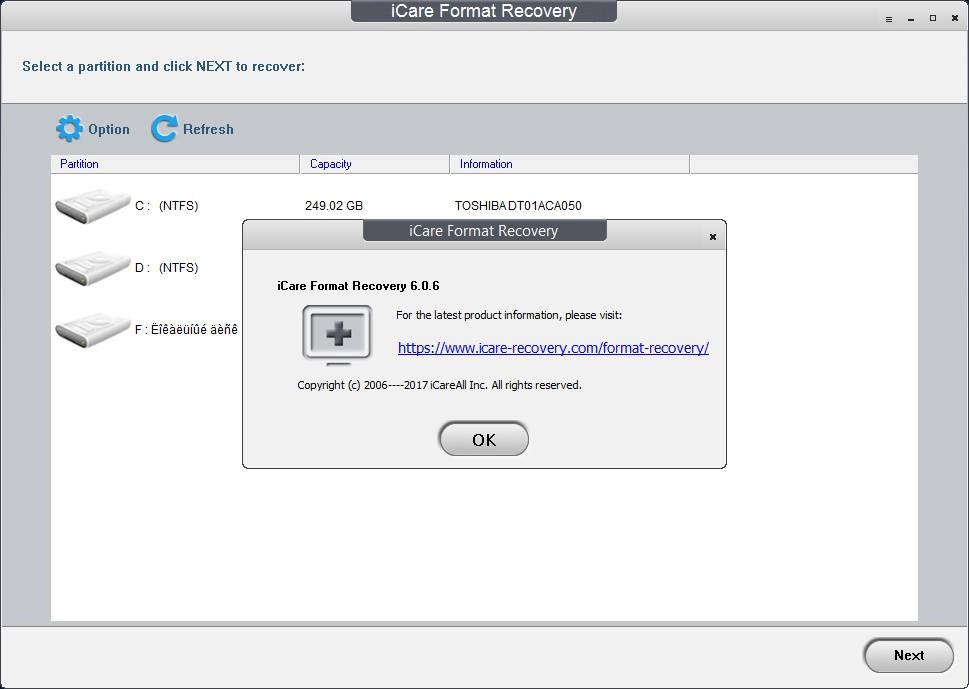Select the C: (NTFS) partition label

166,206
